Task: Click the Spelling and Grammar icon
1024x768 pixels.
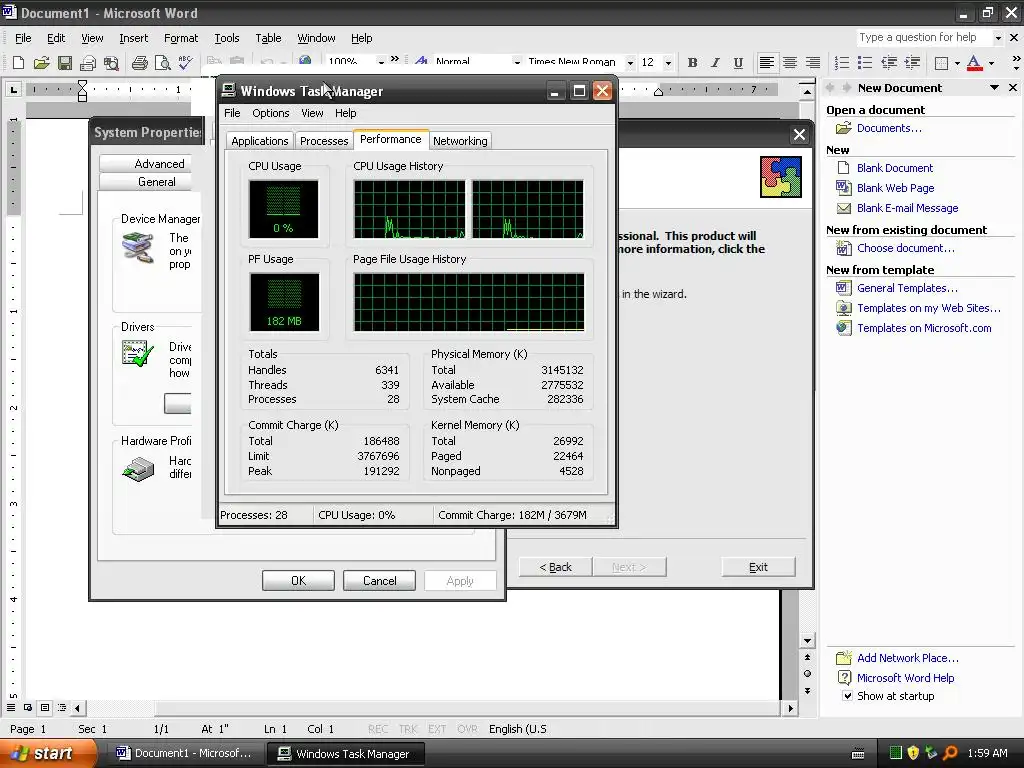Action: pos(185,63)
